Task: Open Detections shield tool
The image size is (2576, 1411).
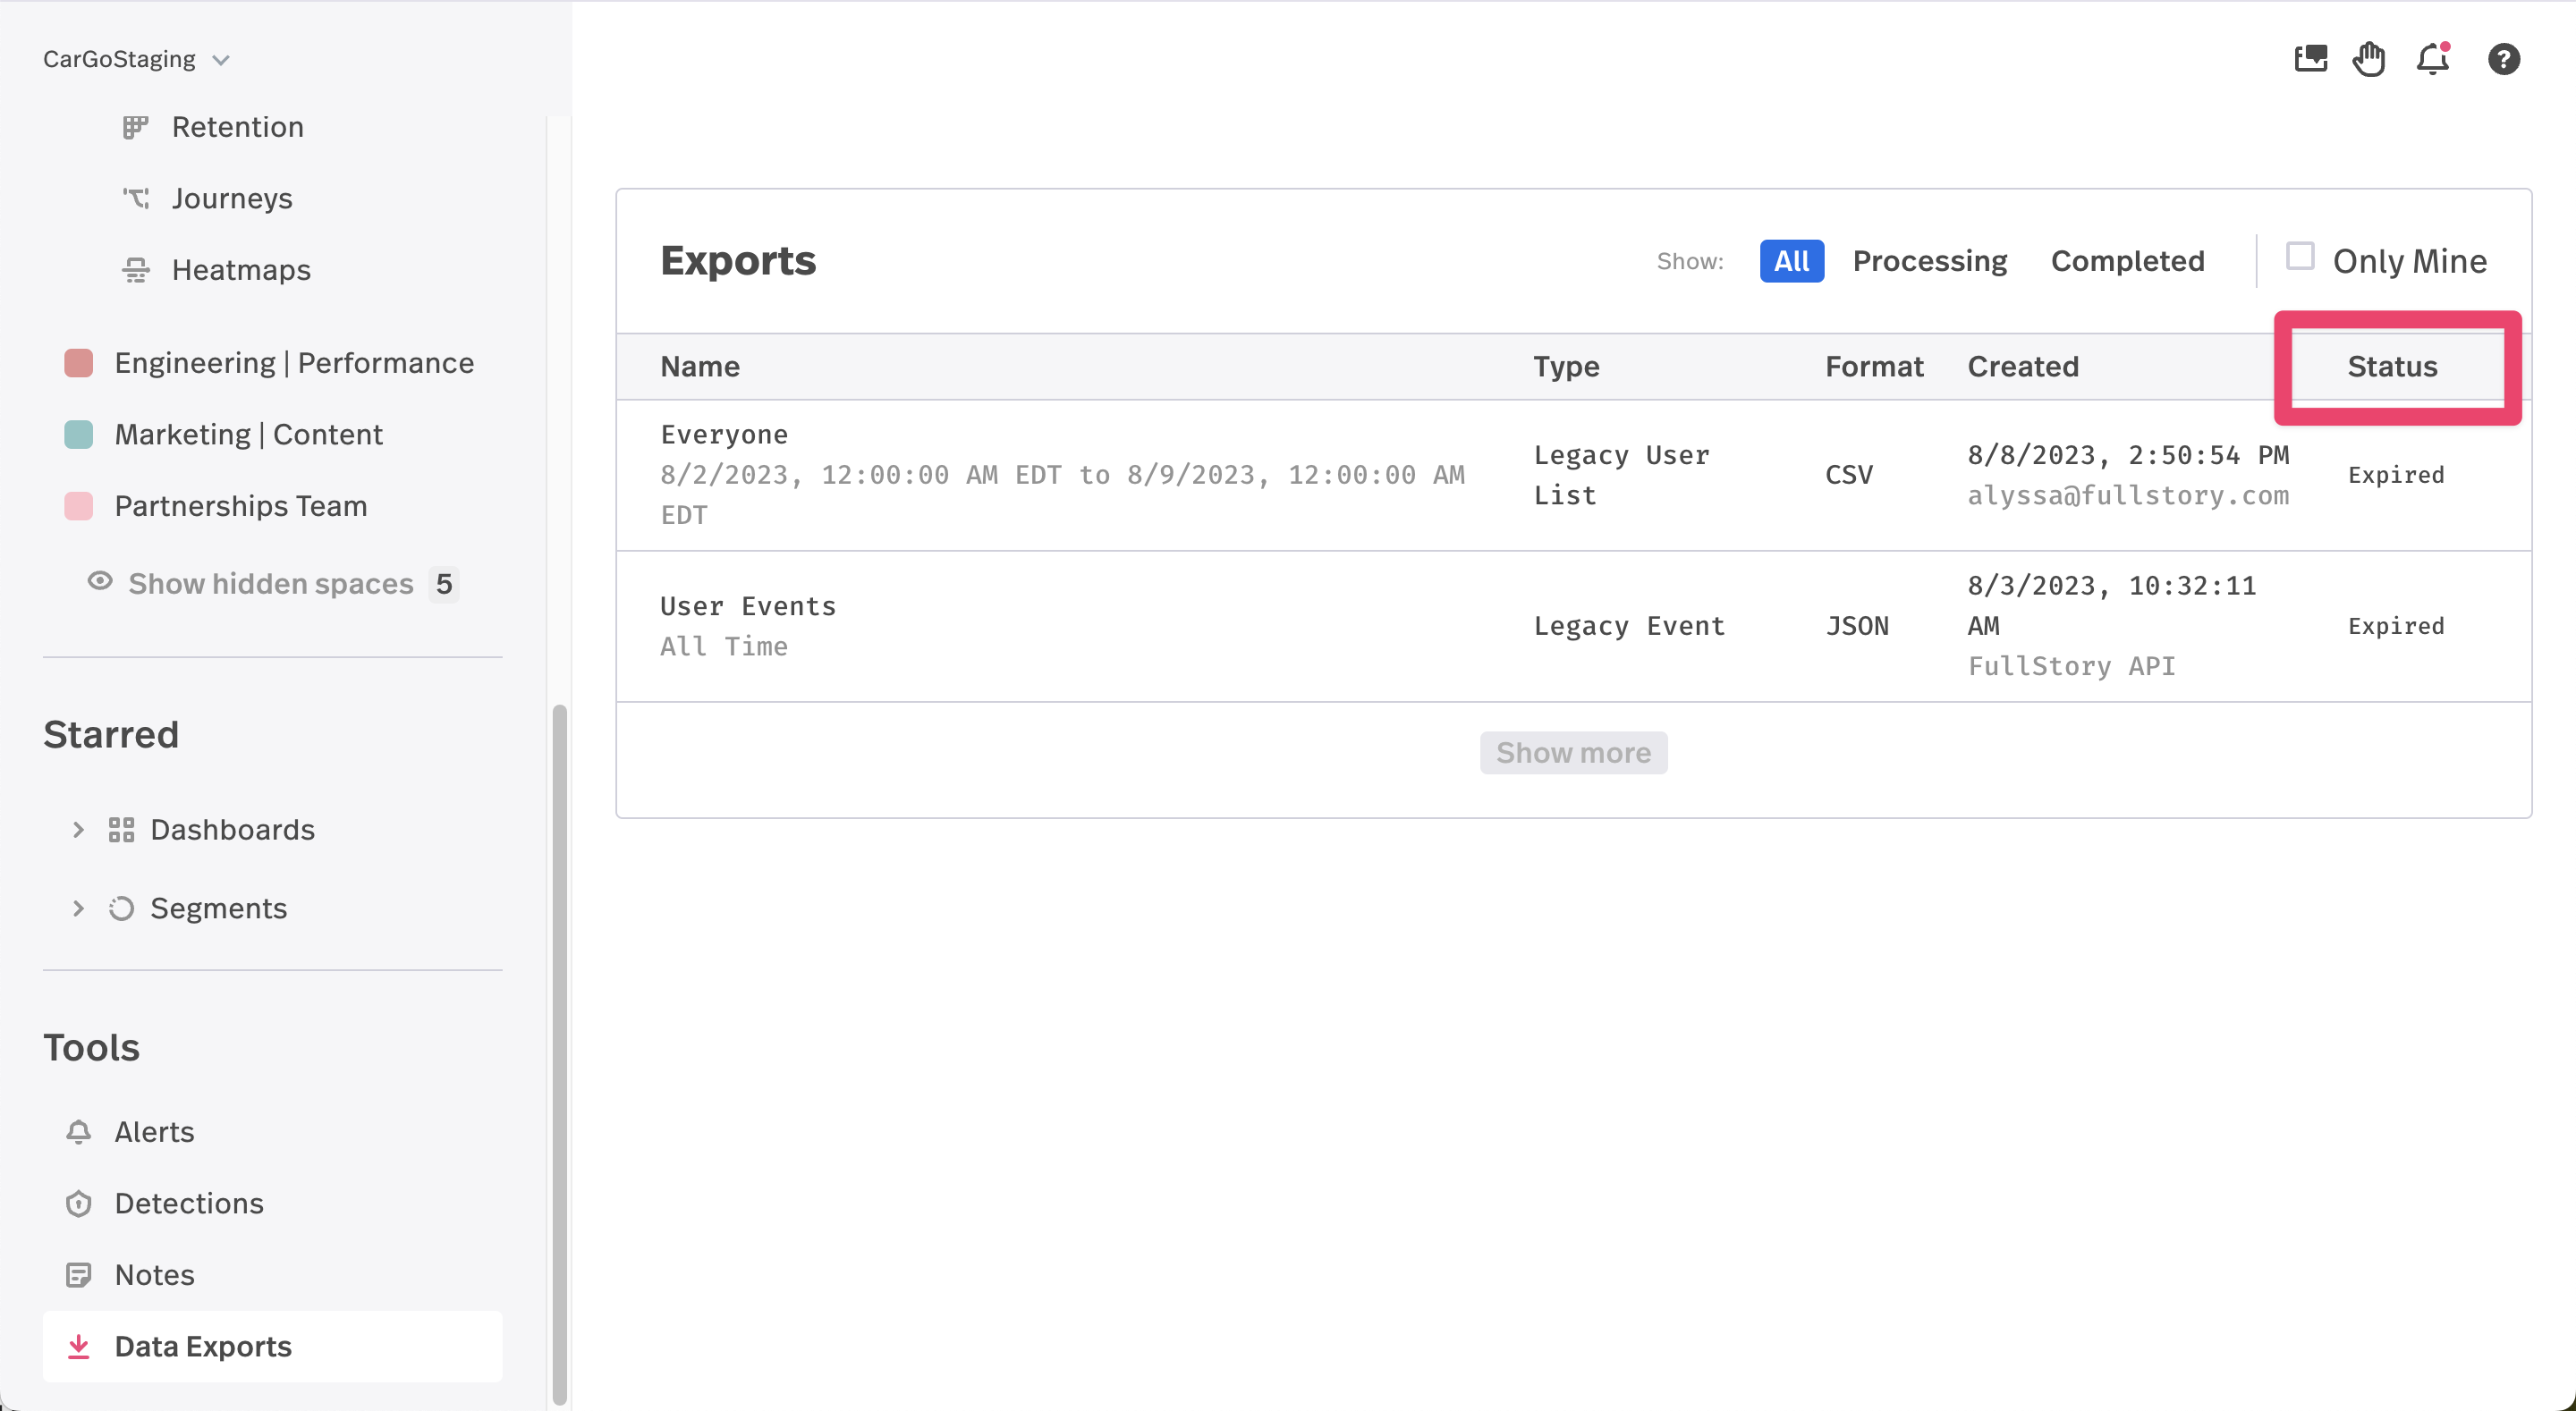Action: coord(188,1203)
